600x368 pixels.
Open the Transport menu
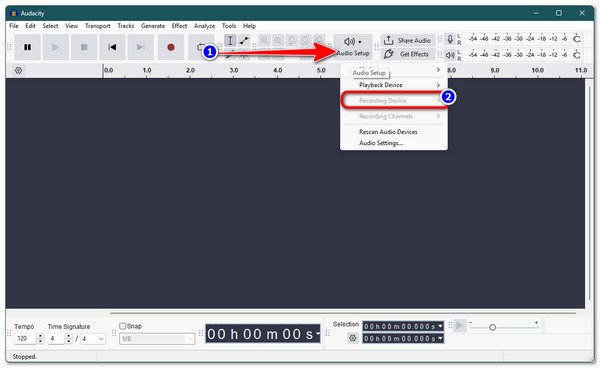tap(98, 26)
